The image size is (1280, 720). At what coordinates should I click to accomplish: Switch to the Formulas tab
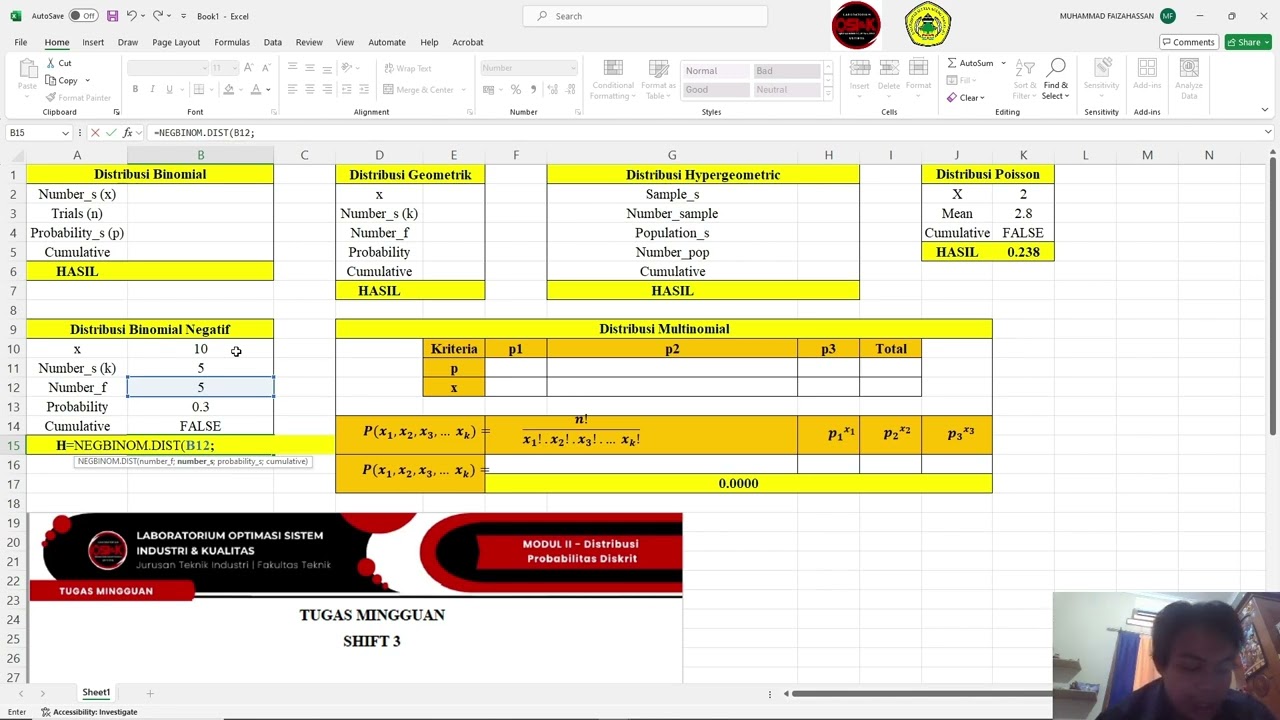click(x=232, y=42)
